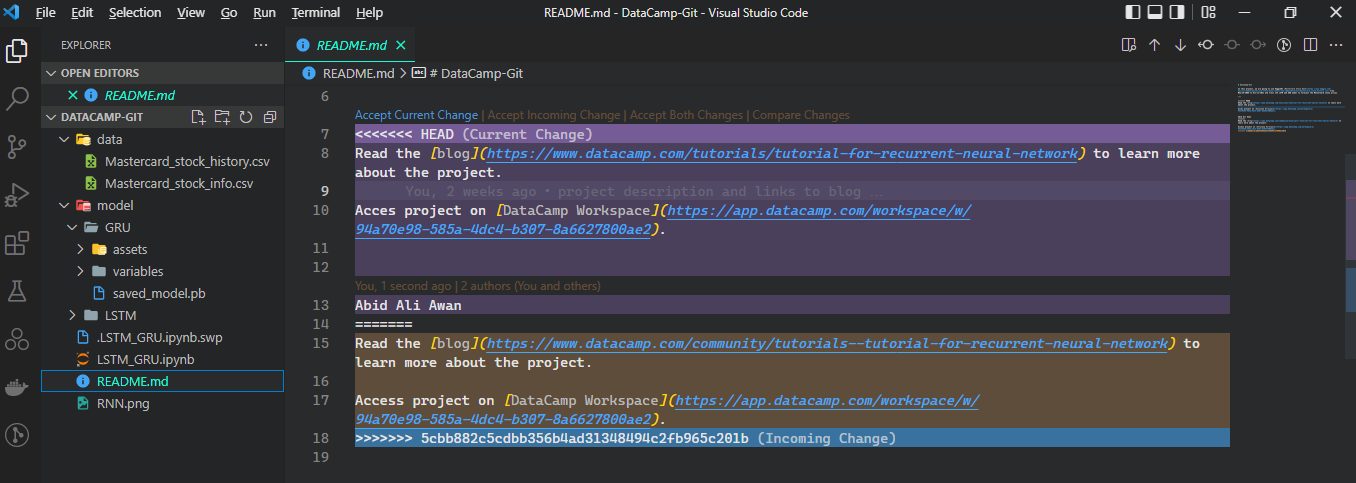Refresh the Explorer file tree

tap(245, 117)
